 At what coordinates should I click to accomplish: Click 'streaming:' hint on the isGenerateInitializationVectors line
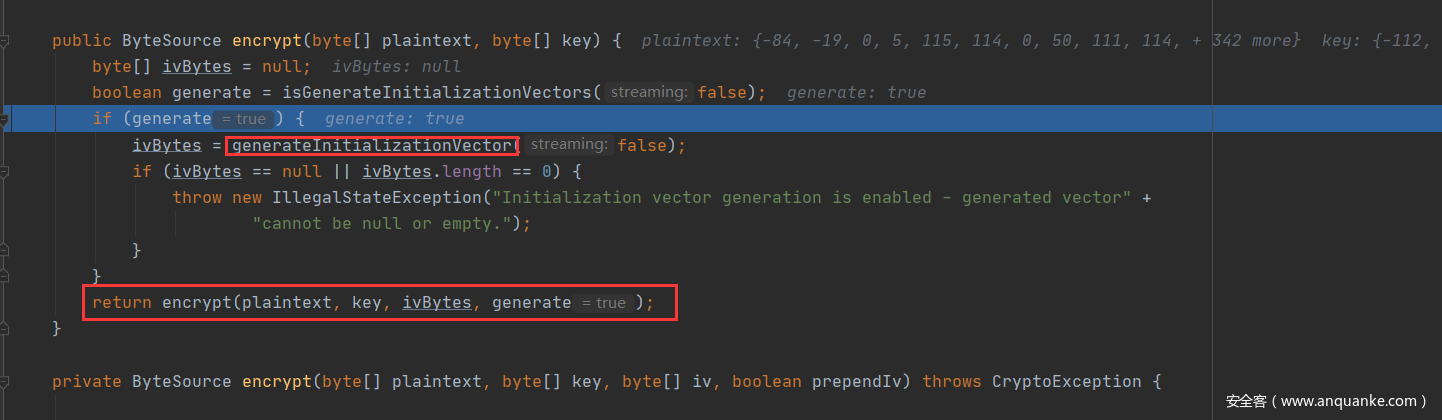click(x=650, y=93)
